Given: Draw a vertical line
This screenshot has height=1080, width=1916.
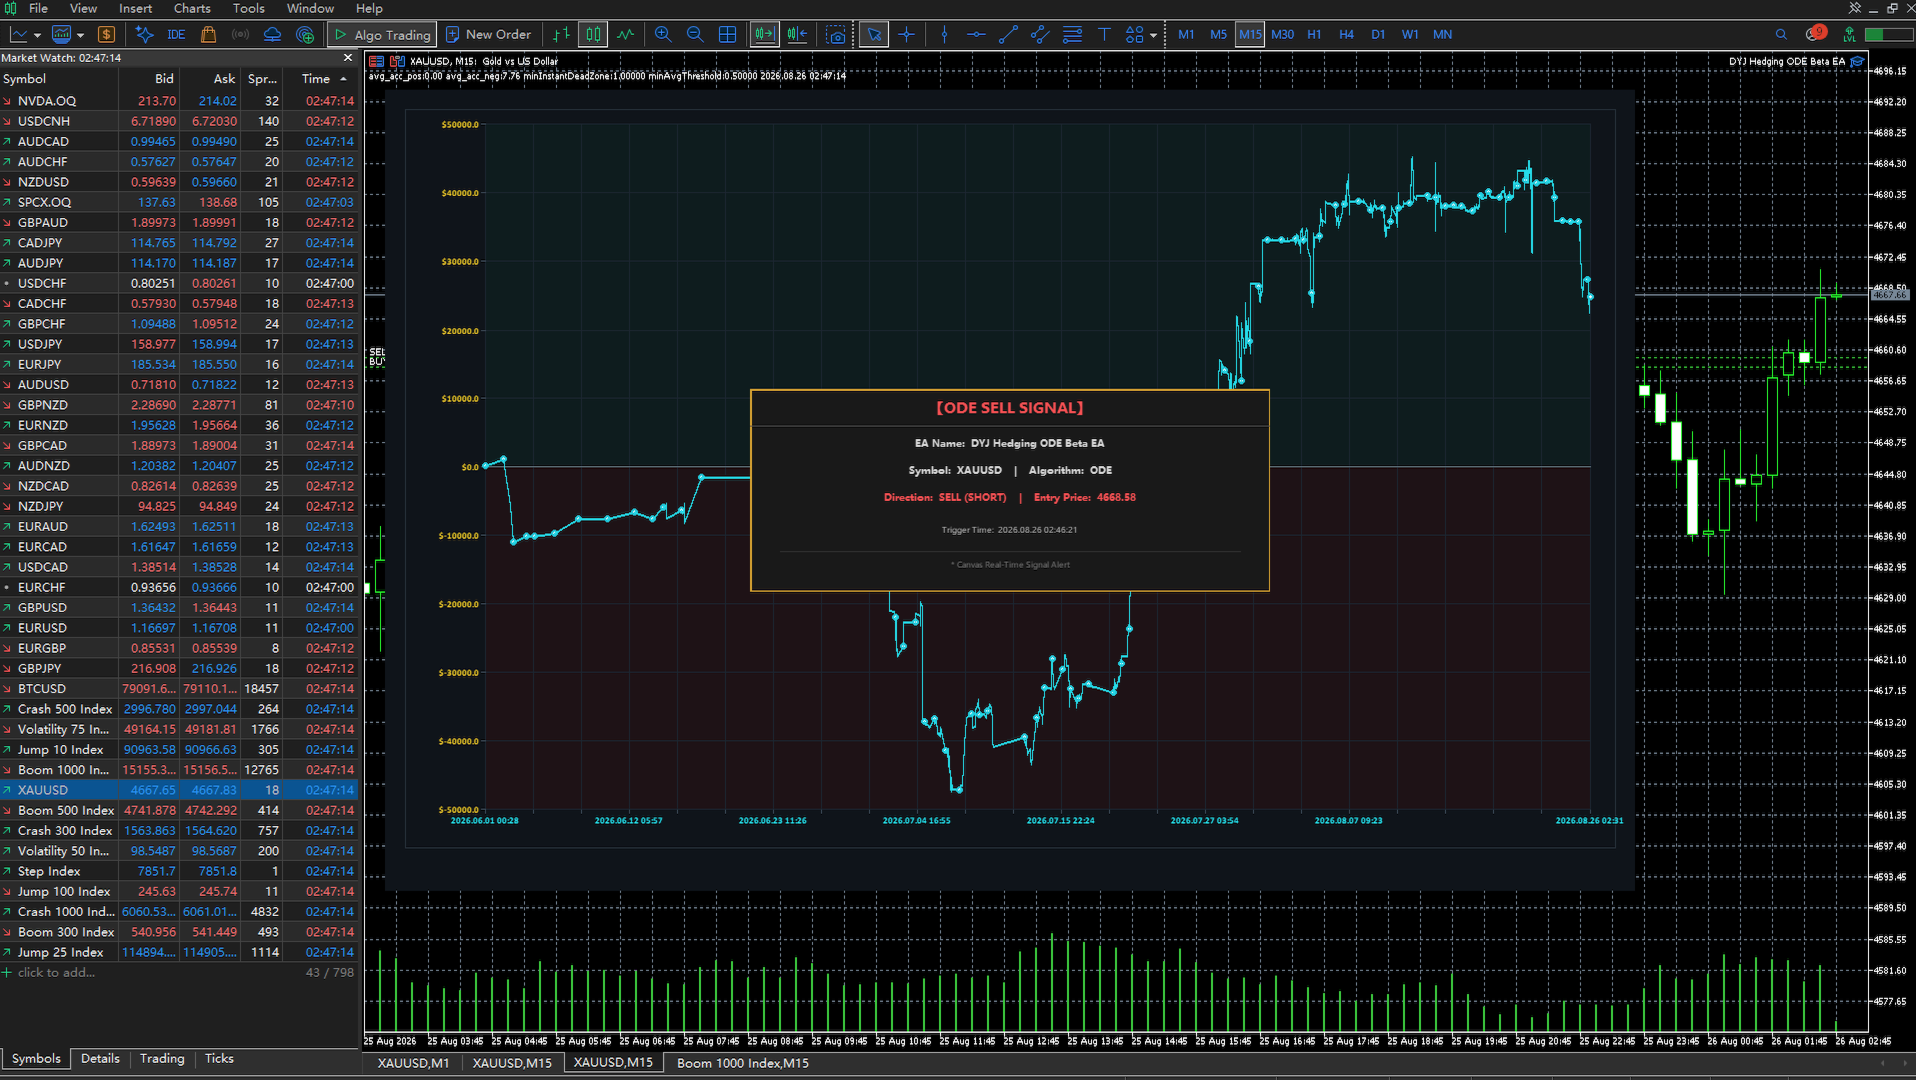Looking at the screenshot, I should pos(944,34).
